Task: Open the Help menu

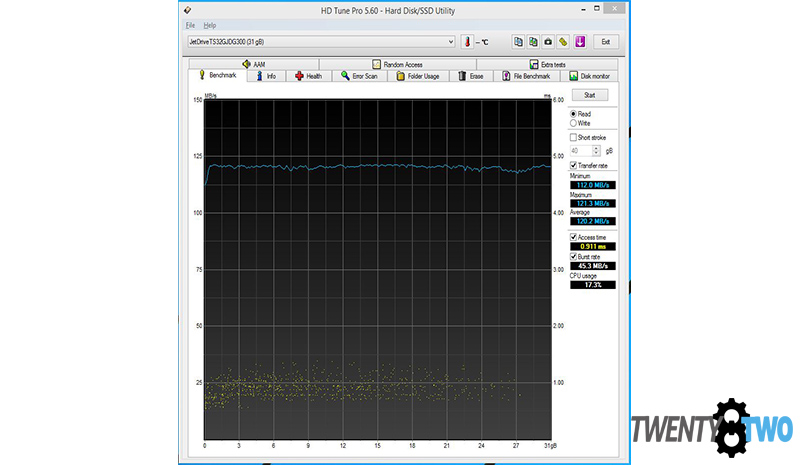Action: (x=210, y=25)
